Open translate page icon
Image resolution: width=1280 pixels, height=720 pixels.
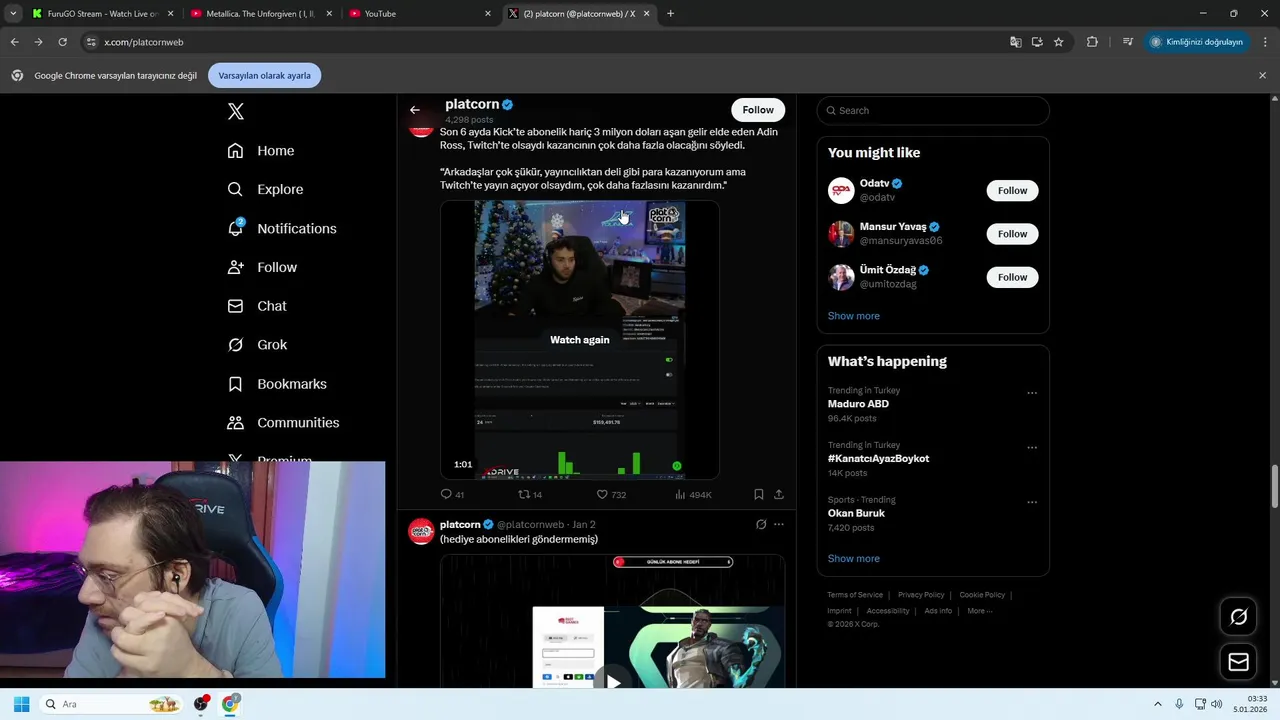click(x=1015, y=42)
